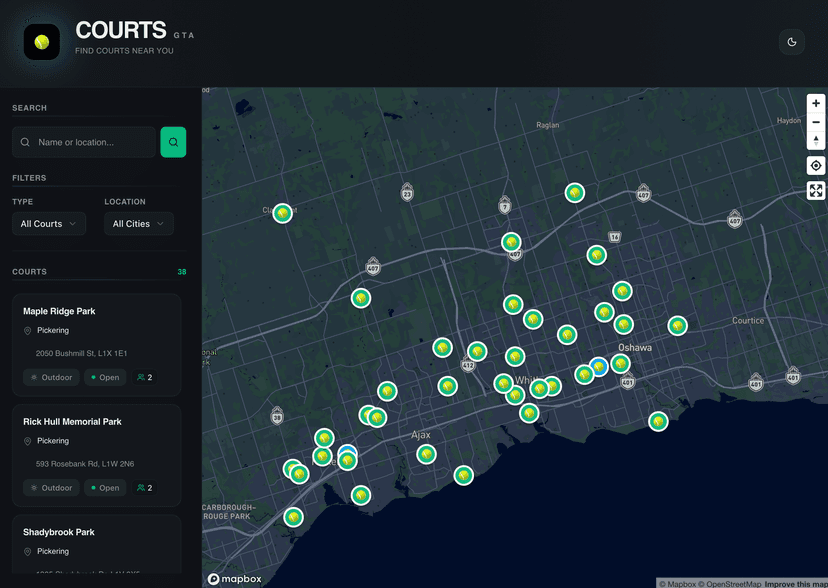The height and width of the screenshot is (588, 828).
Task: Enter fullscreen map mode via the expand control
Action: pyautogui.click(x=815, y=189)
